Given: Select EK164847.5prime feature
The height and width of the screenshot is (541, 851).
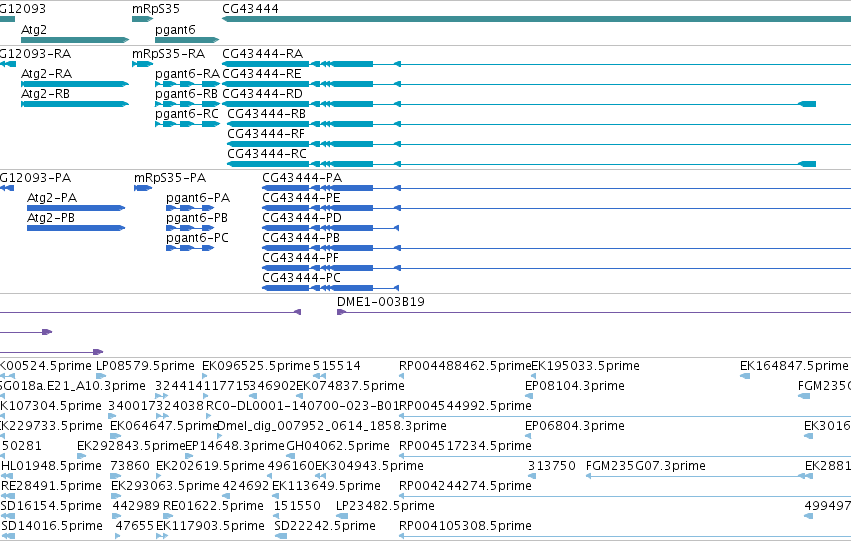Looking at the screenshot, I should pyautogui.click(x=745, y=376).
